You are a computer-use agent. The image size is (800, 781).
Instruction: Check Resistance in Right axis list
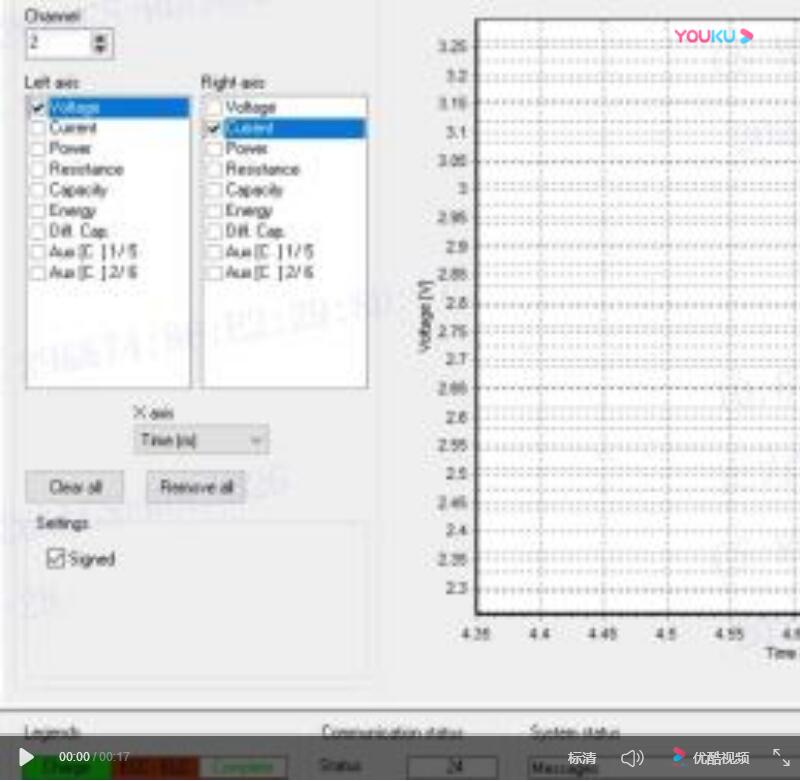(x=213, y=169)
